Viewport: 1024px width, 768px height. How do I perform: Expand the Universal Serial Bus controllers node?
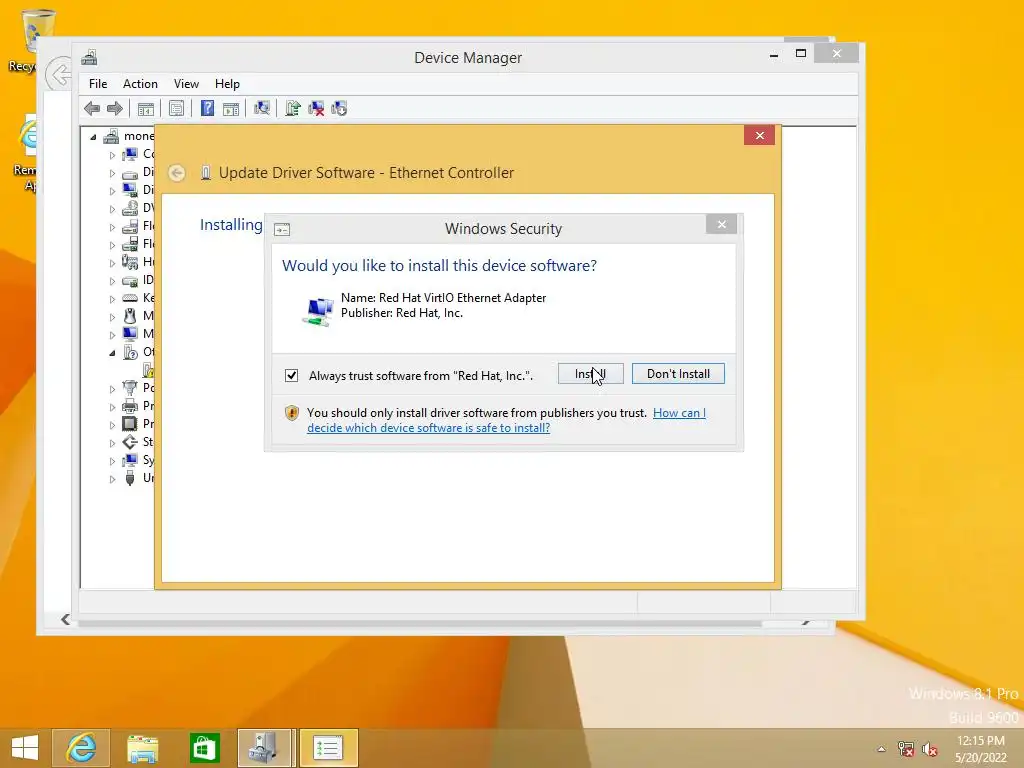tap(112, 479)
